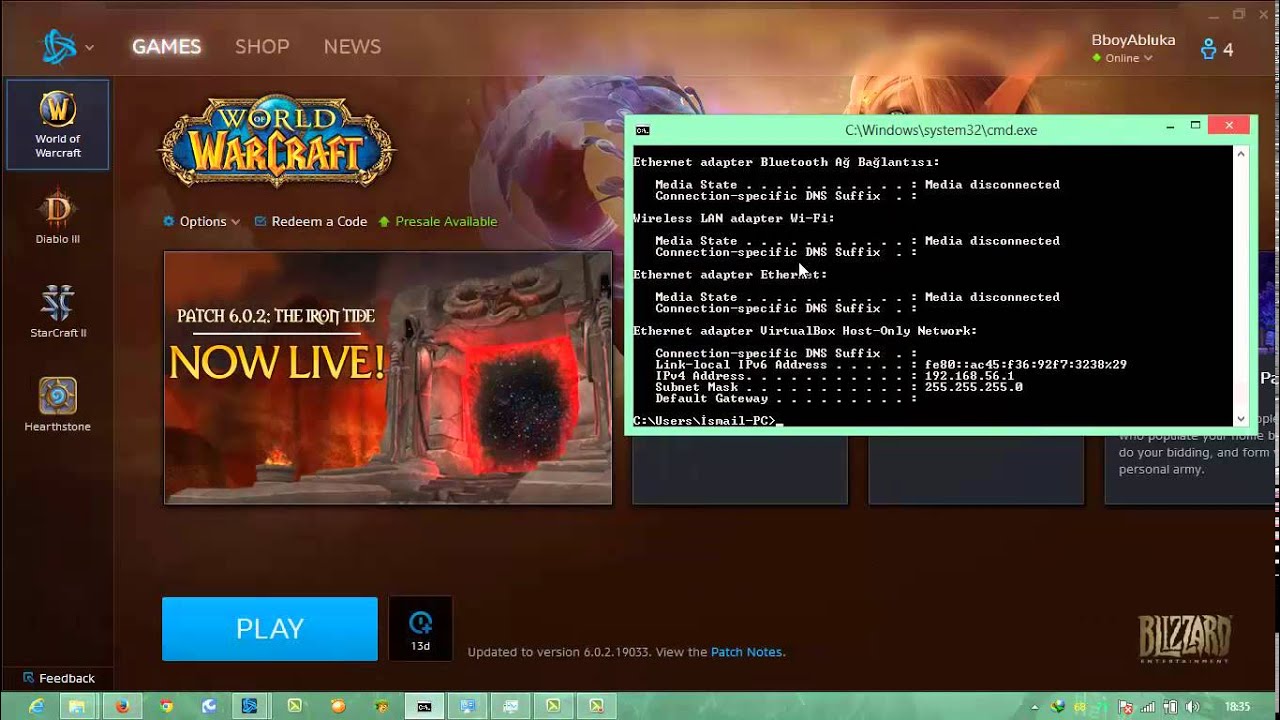Select StarCraft II in the game sidebar
Image resolution: width=1280 pixels, height=720 pixels.
[x=58, y=311]
